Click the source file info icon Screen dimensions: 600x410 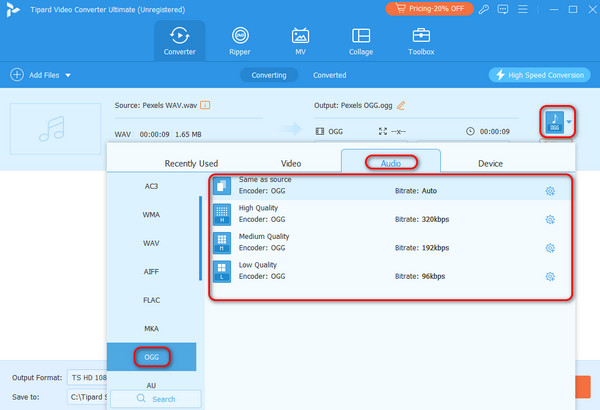[205, 105]
